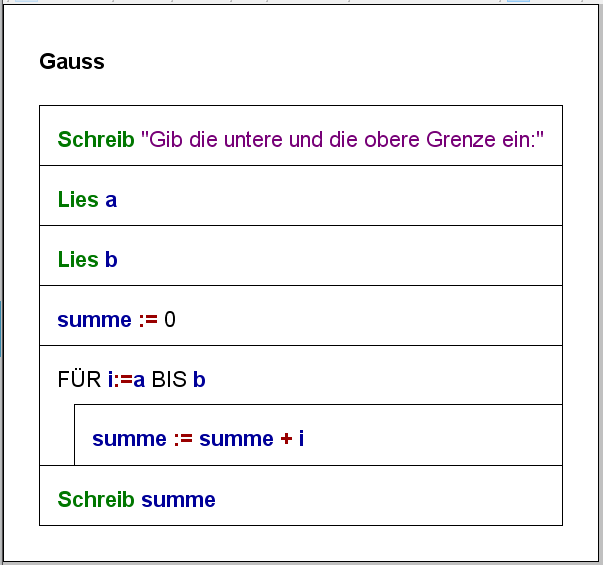The height and width of the screenshot is (565, 603).
Task: Select the FÜR loop header
Action: pyautogui.click(x=301, y=375)
